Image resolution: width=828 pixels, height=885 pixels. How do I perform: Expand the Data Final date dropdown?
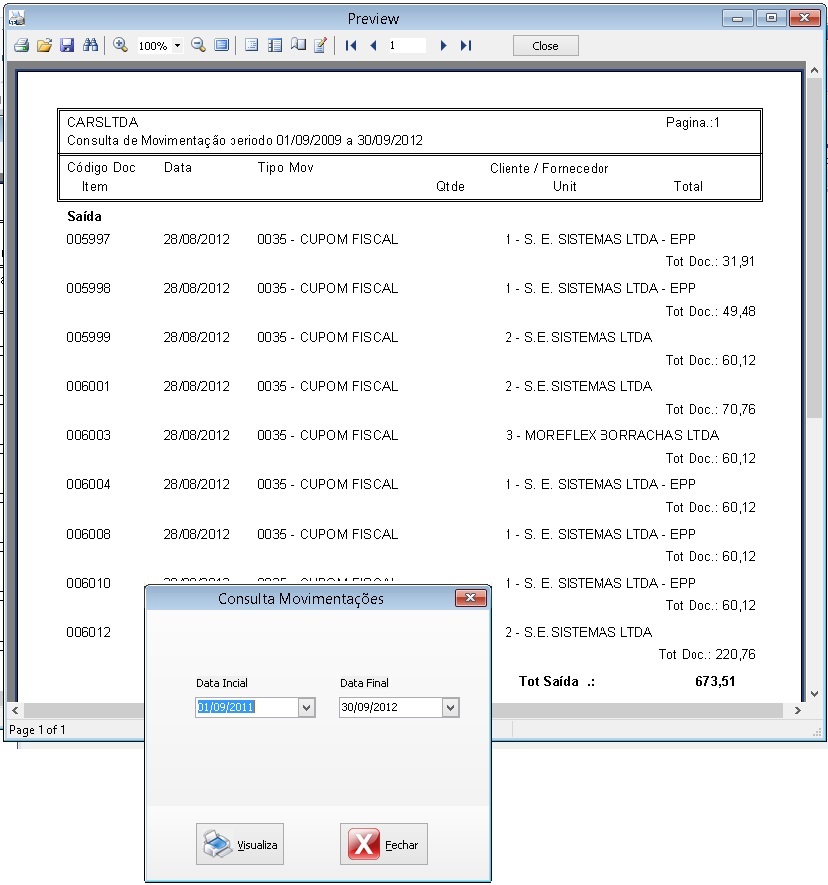pos(450,708)
